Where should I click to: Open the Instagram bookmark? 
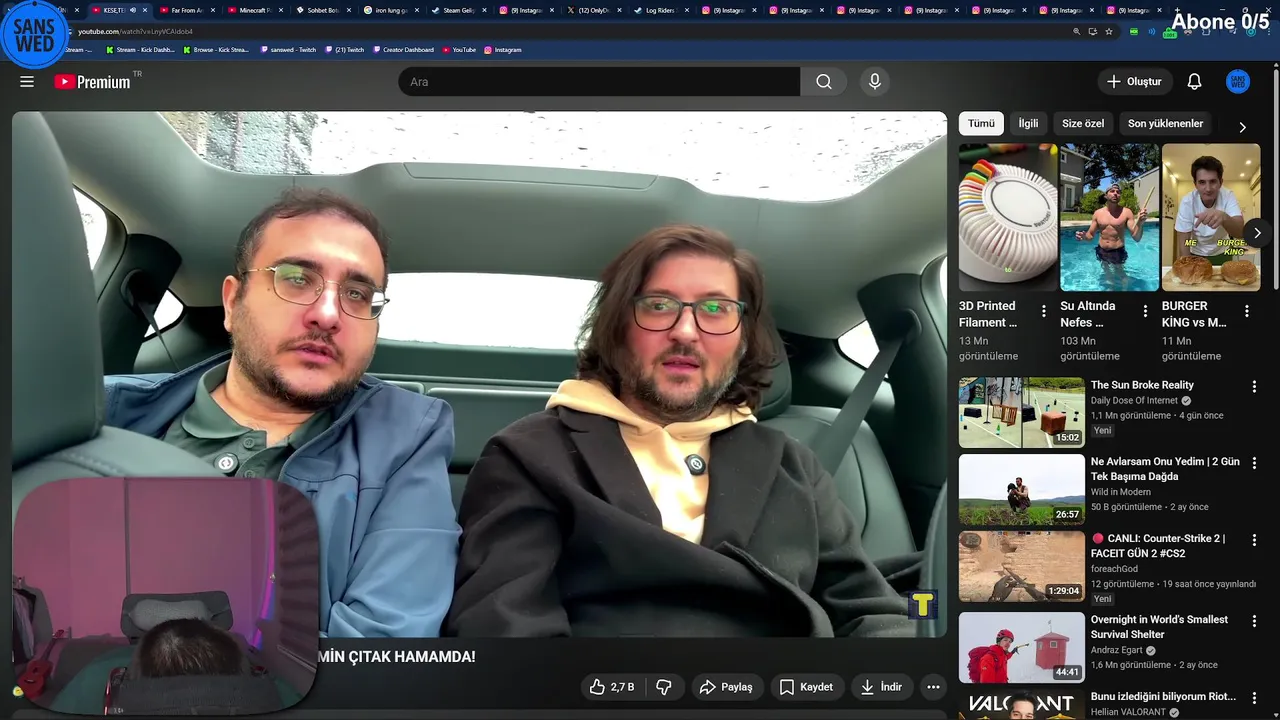(503, 50)
